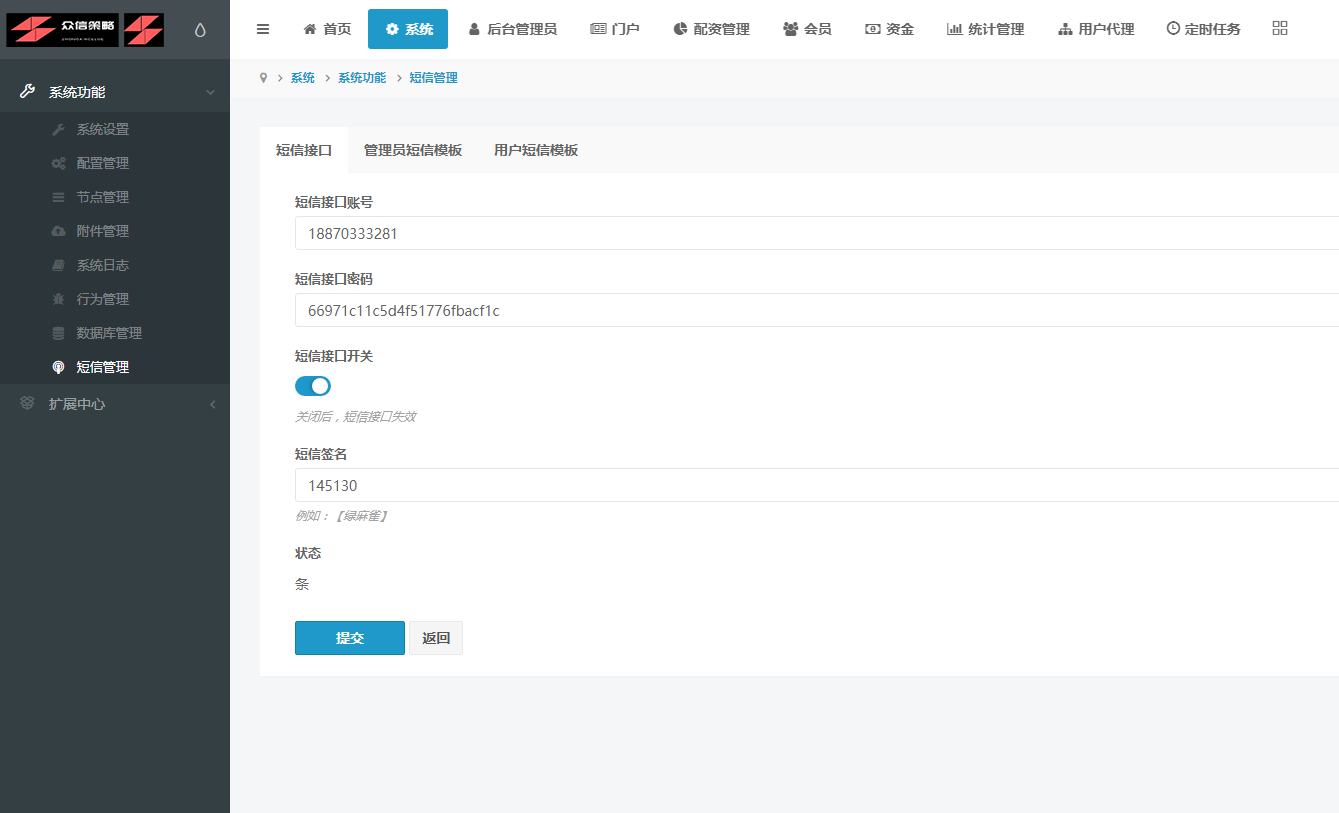The width and height of the screenshot is (1339, 813).
Task: Switch to 用户短信模板 tab
Action: 535,150
